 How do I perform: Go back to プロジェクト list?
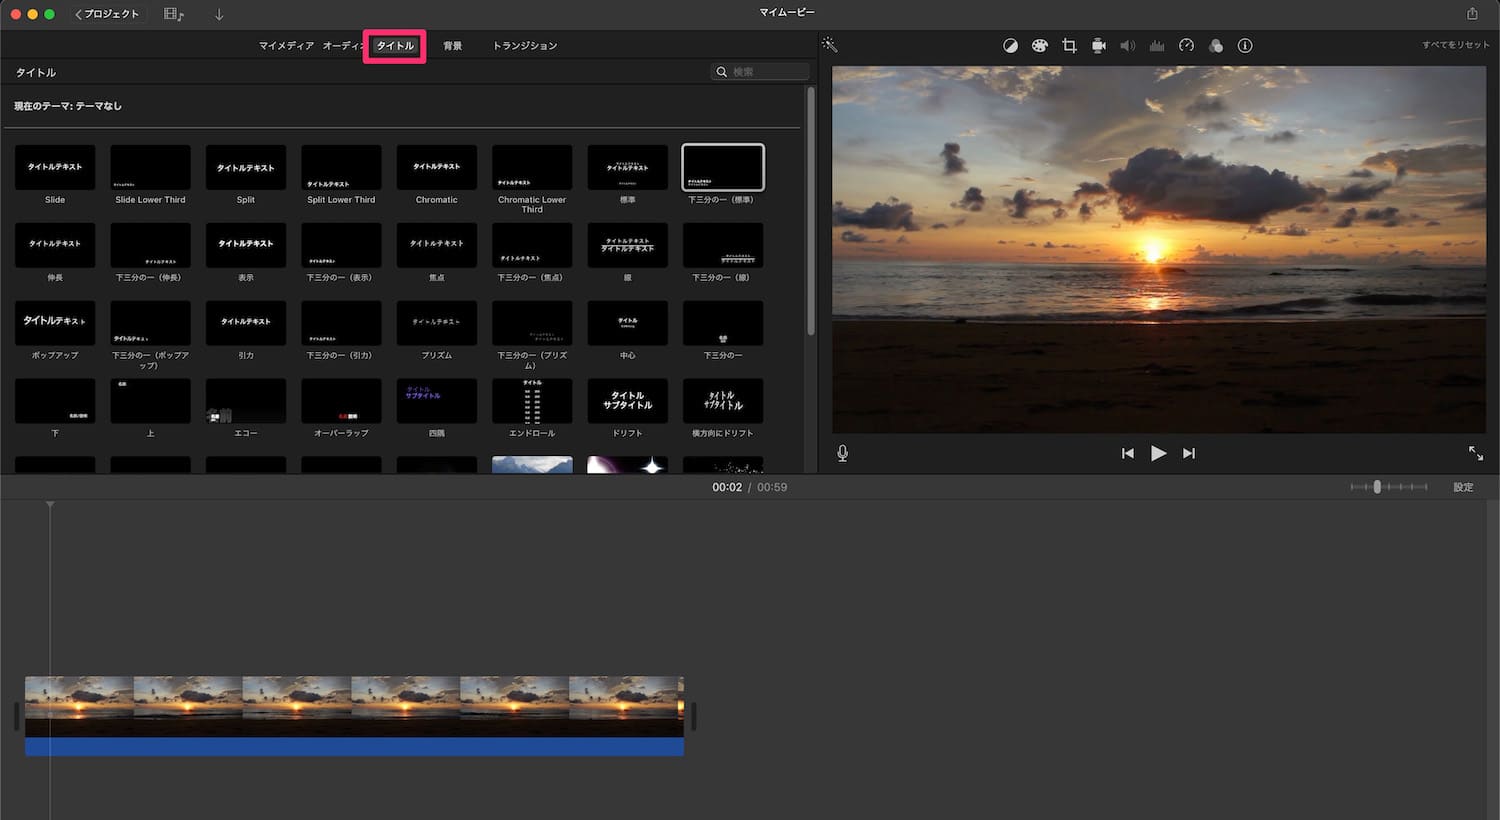click(x=108, y=14)
